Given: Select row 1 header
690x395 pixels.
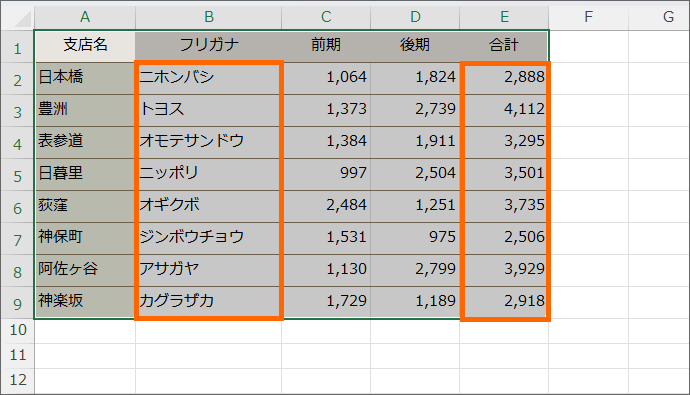Looking at the screenshot, I should pos(18,47).
